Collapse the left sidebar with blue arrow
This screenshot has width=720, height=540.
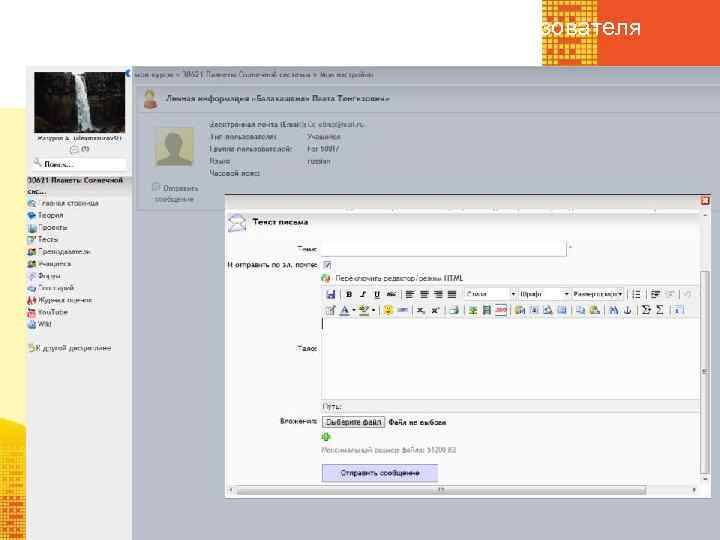tap(128, 73)
